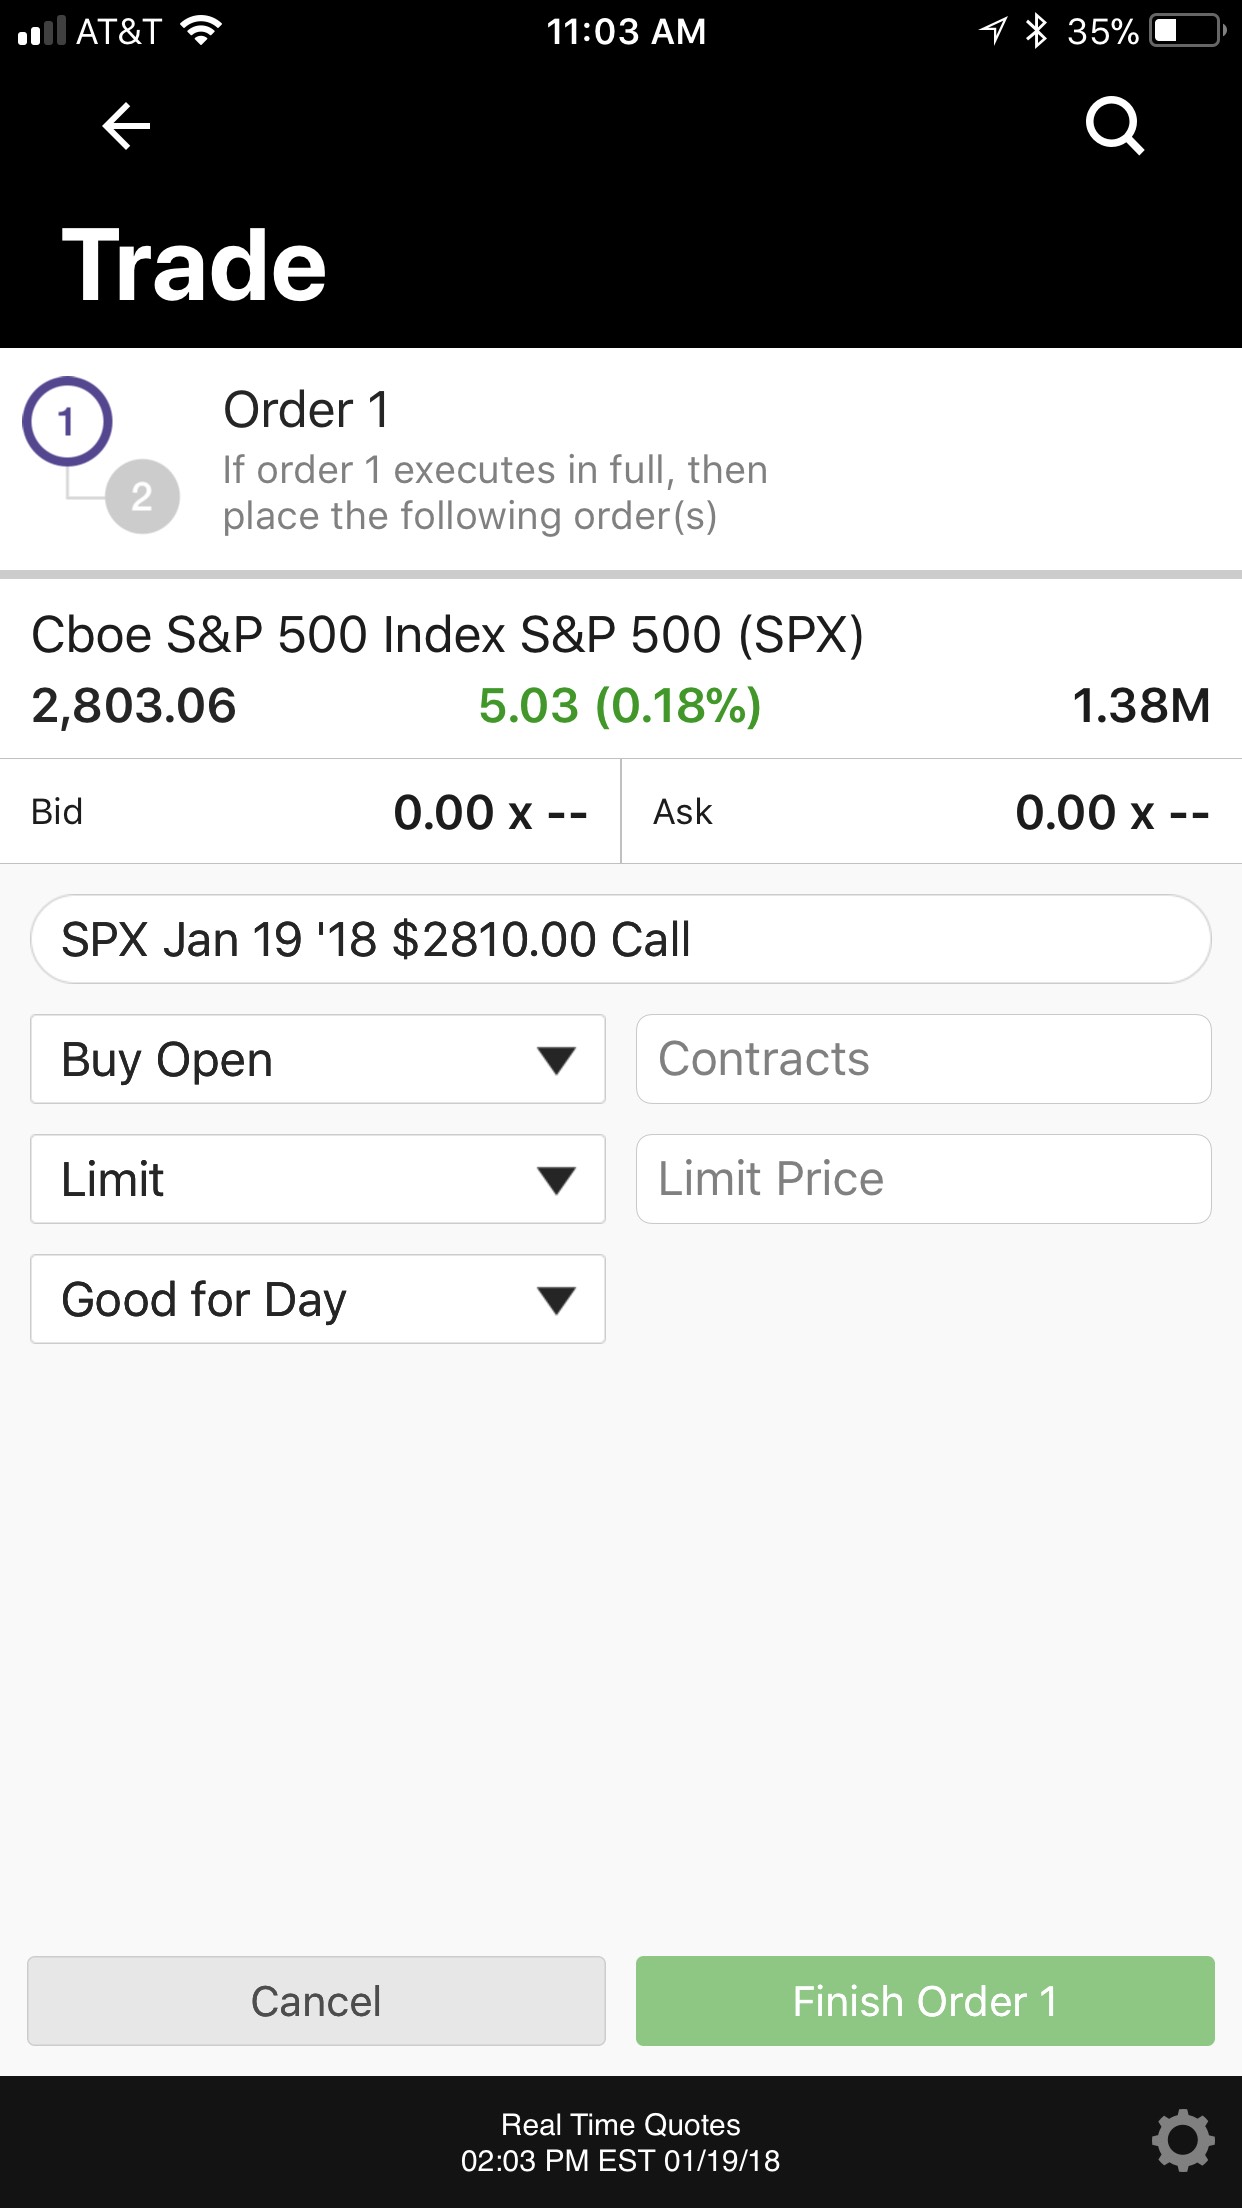Image resolution: width=1242 pixels, height=2208 pixels.
Task: Expand the Buy Open action dropdown
Action: click(x=318, y=1059)
